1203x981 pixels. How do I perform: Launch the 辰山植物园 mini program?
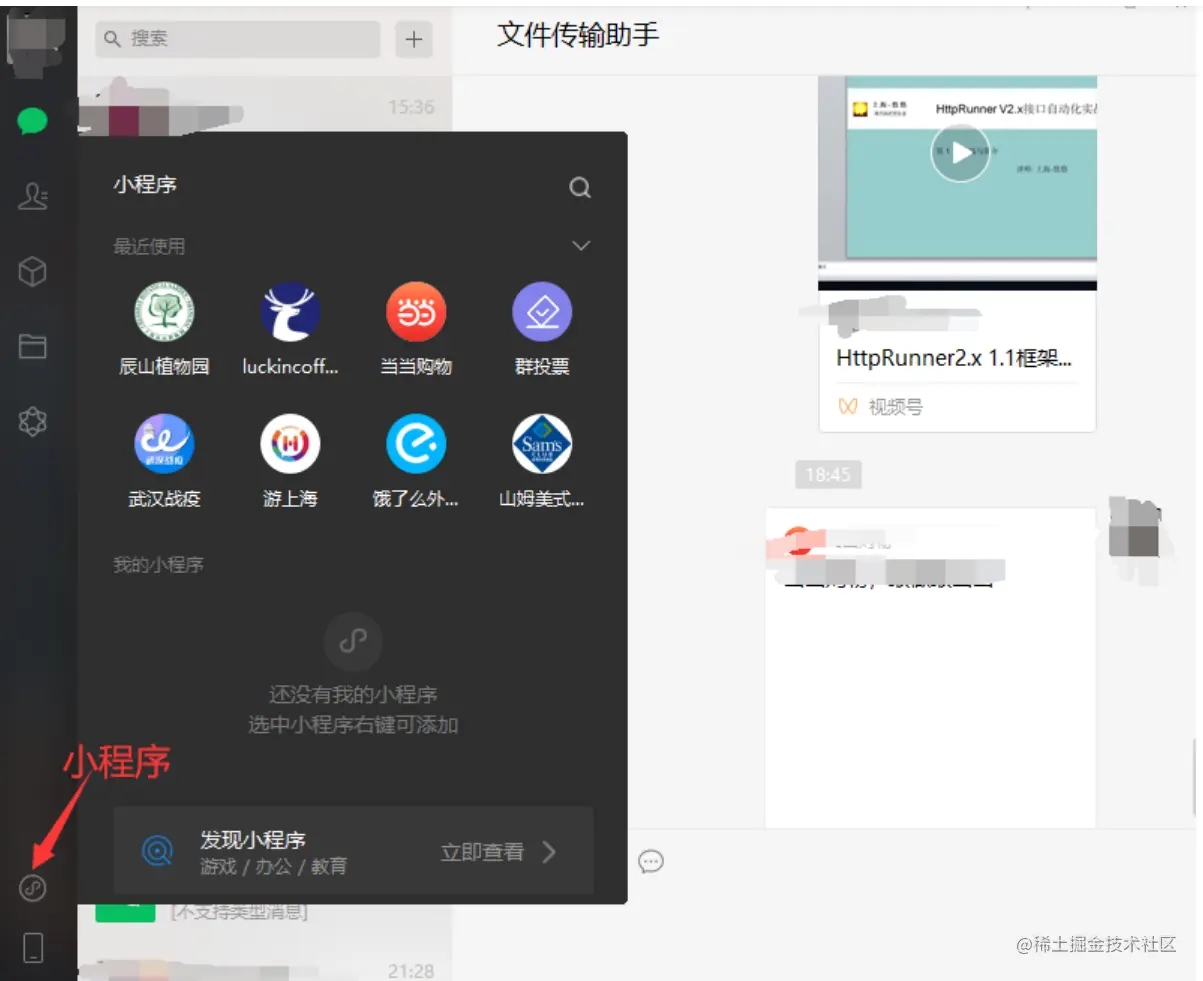164,328
